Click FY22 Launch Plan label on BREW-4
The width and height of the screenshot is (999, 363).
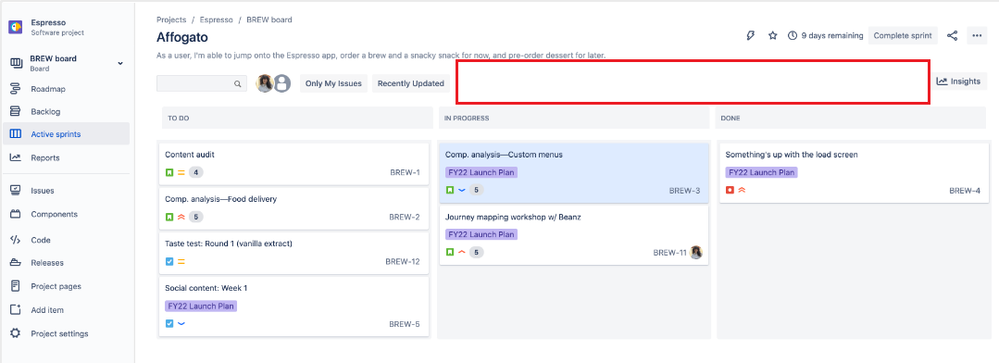click(x=762, y=173)
